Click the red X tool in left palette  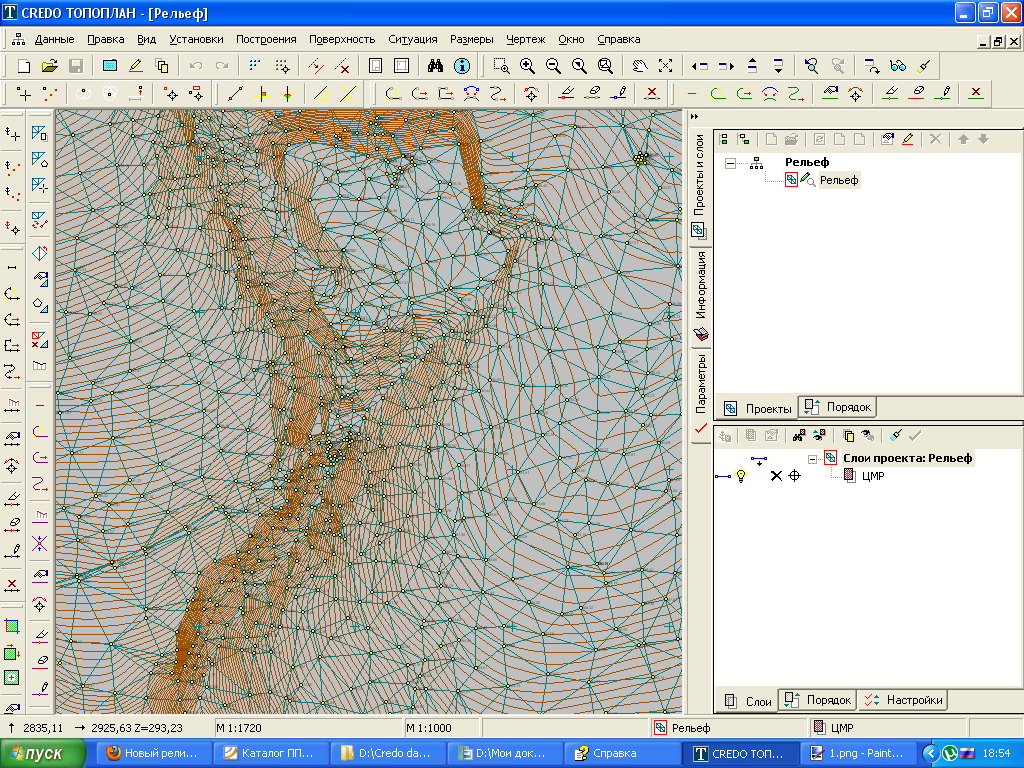12,584
